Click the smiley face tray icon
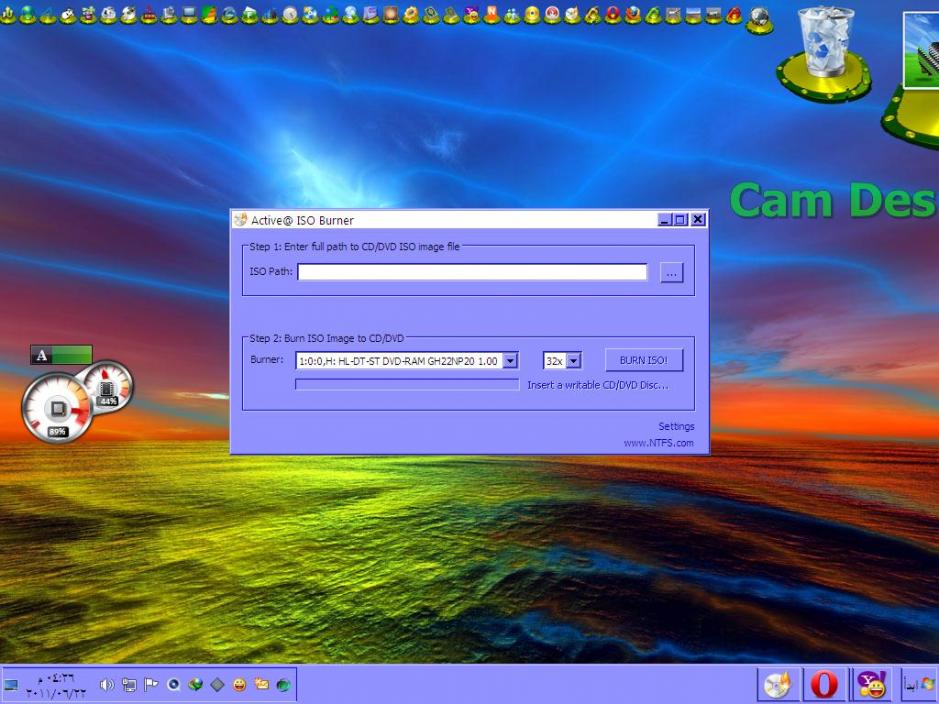Viewport: 939px width, 704px height. pyautogui.click(x=239, y=685)
